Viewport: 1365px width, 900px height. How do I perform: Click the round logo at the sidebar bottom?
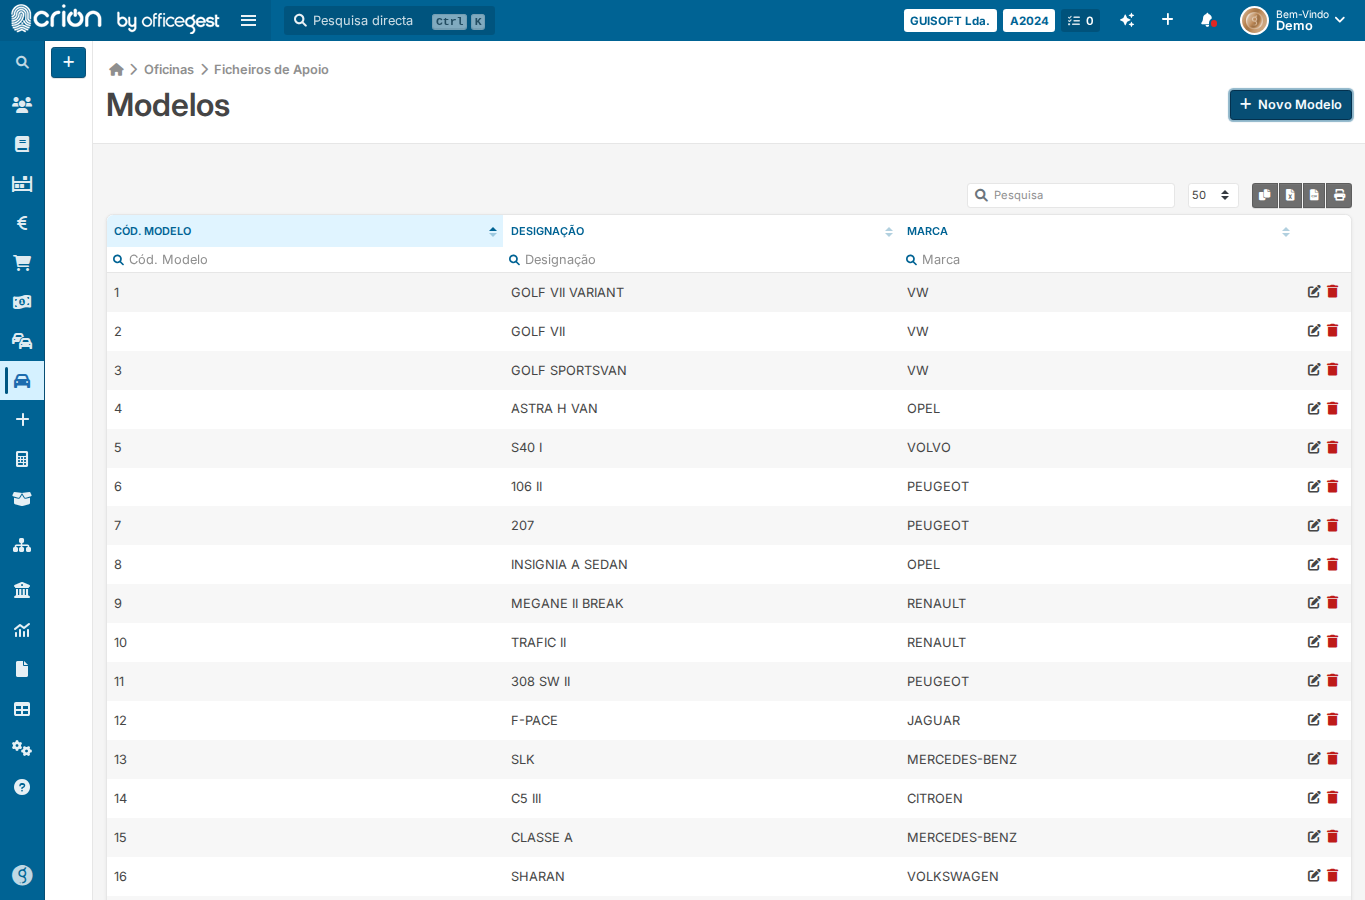pos(22,875)
